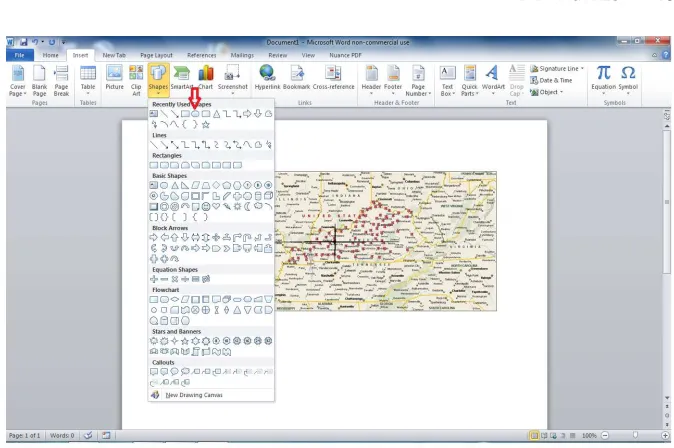Switch to the Home tab
Image resolution: width=674 pixels, height=448 pixels.
point(50,55)
